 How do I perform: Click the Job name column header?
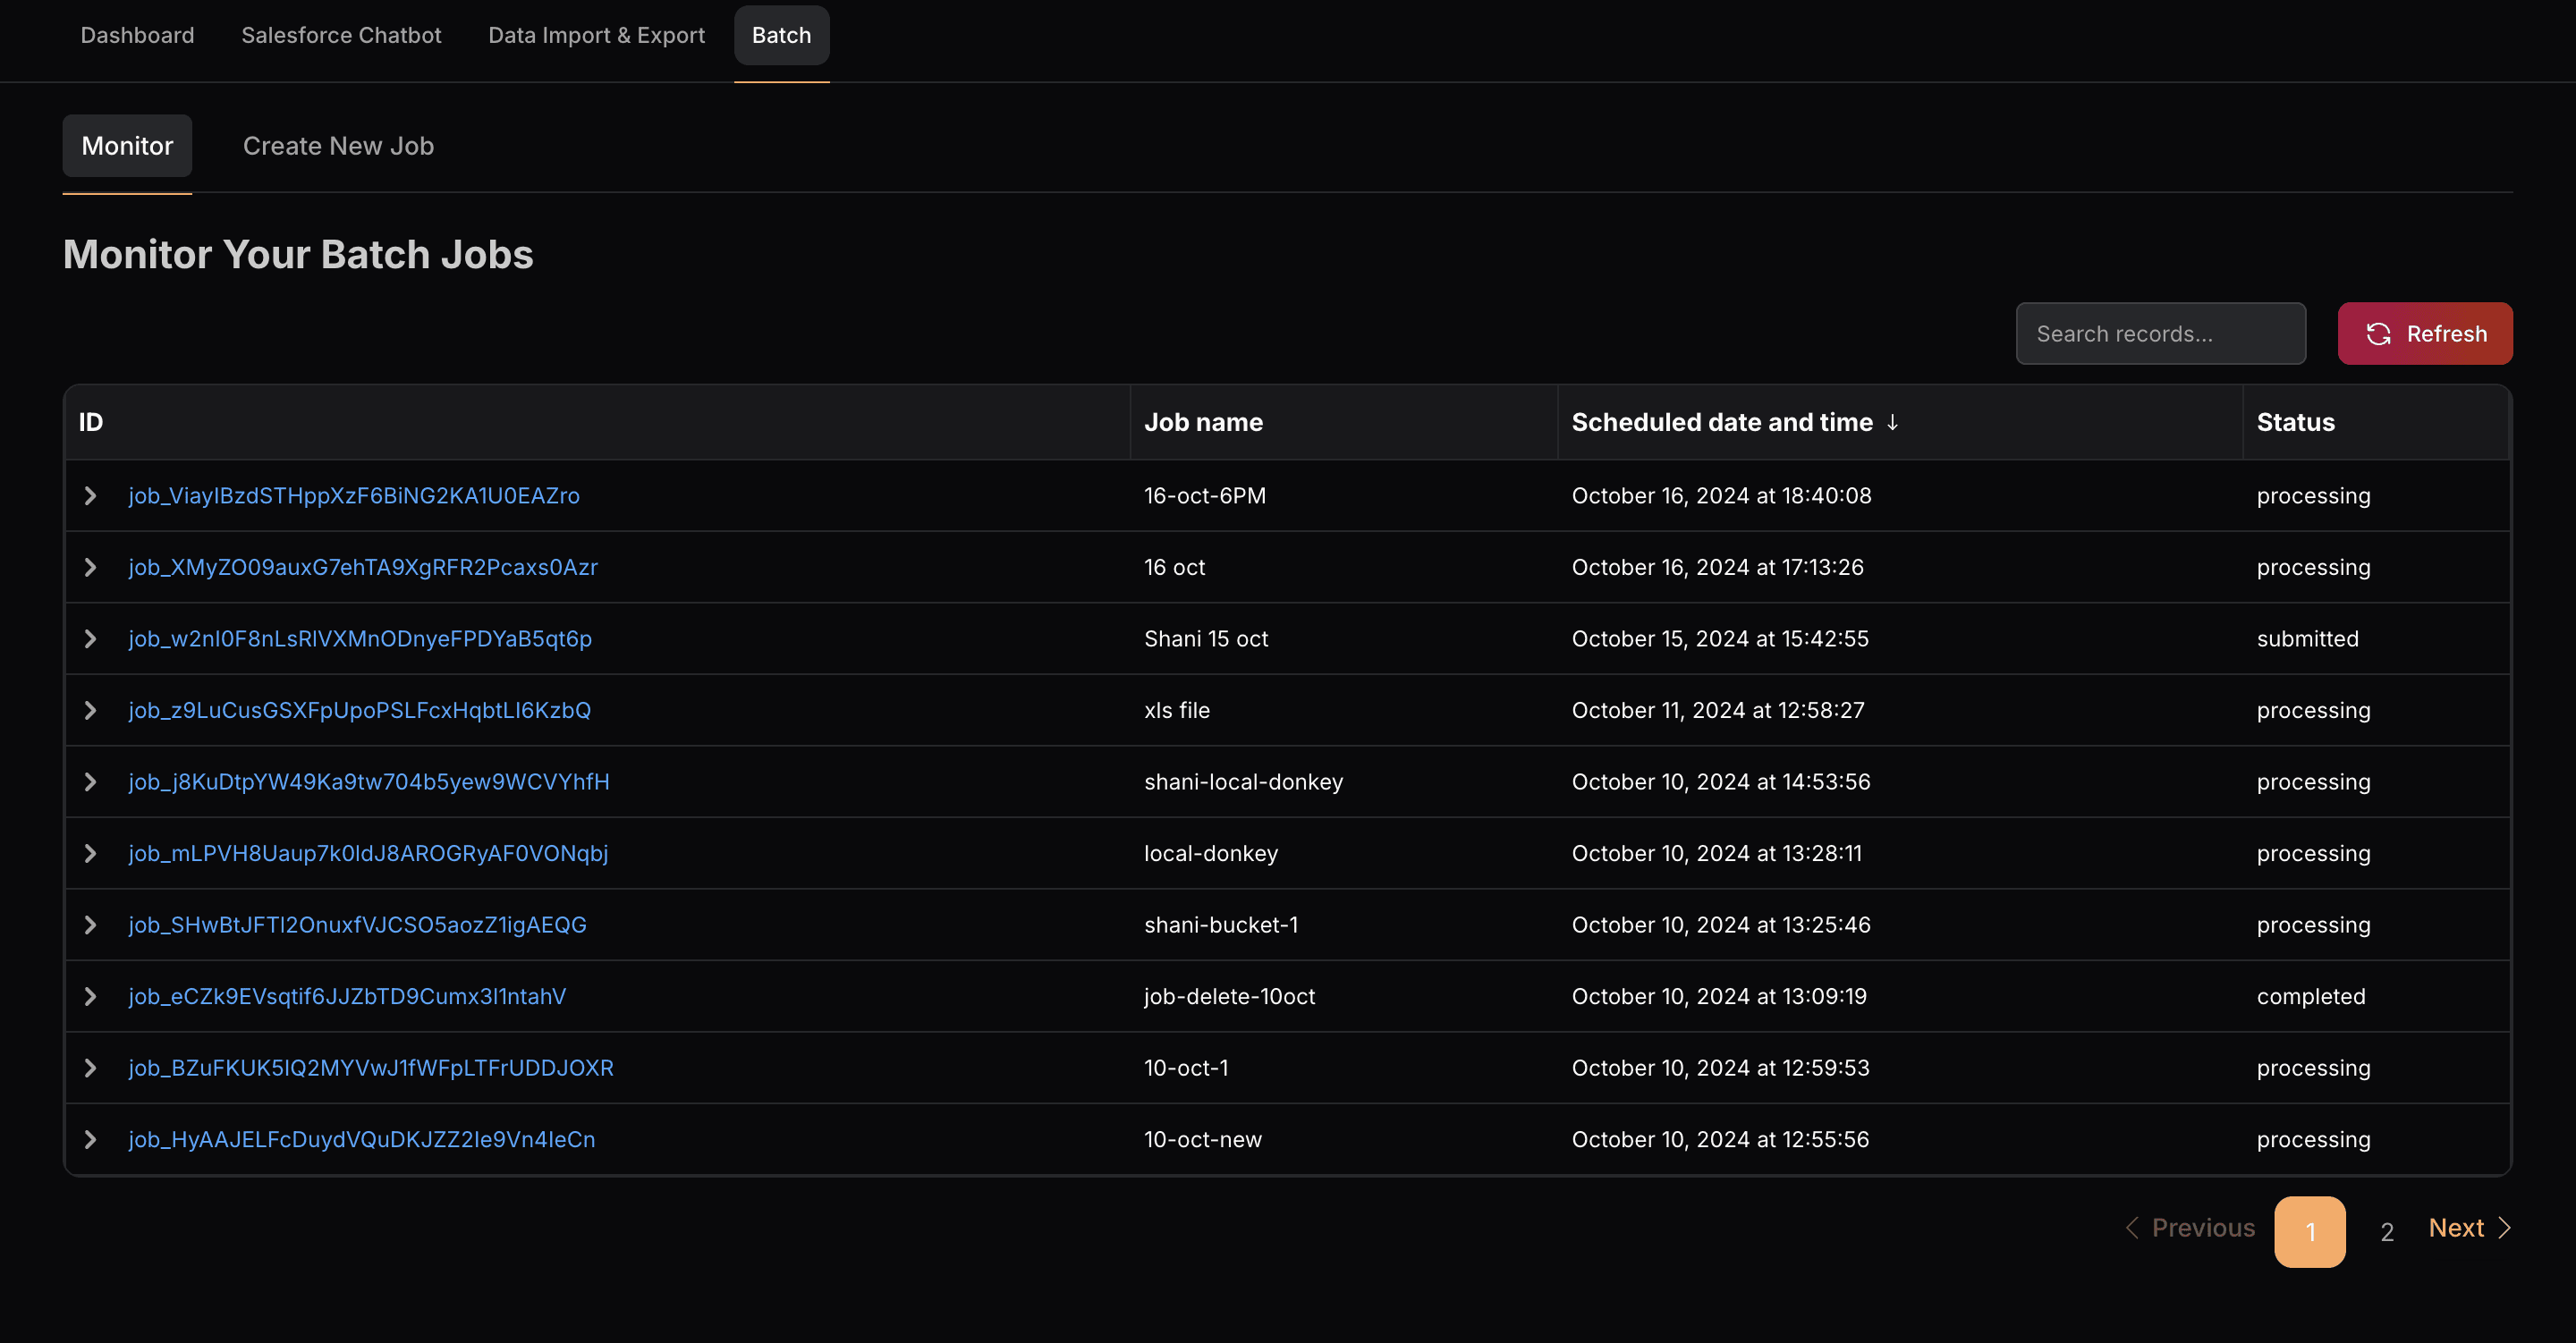click(x=1203, y=423)
